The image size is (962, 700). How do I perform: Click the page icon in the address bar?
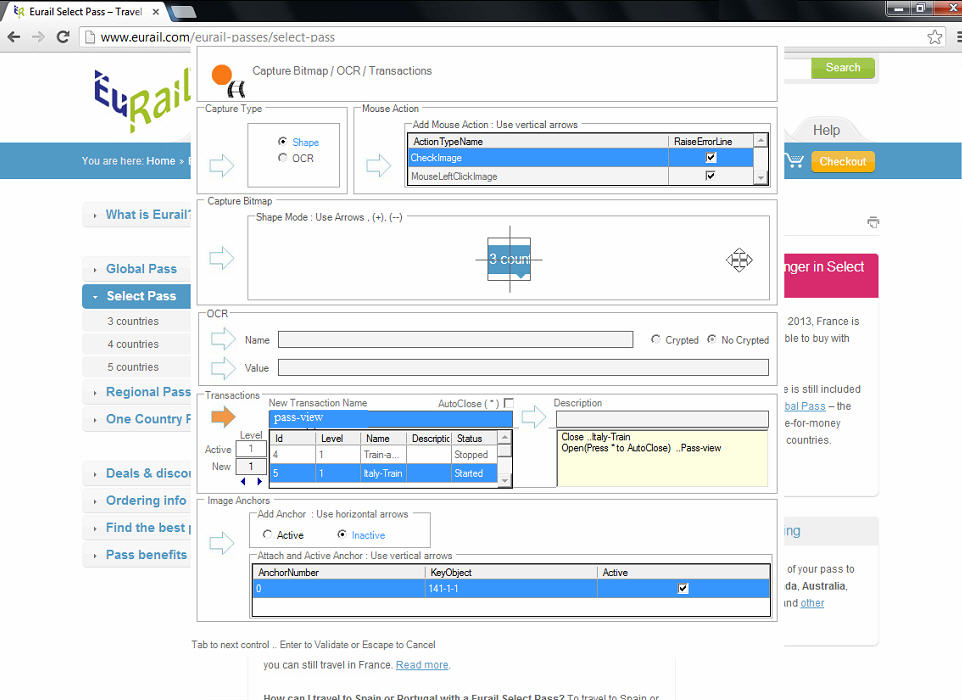coord(90,37)
